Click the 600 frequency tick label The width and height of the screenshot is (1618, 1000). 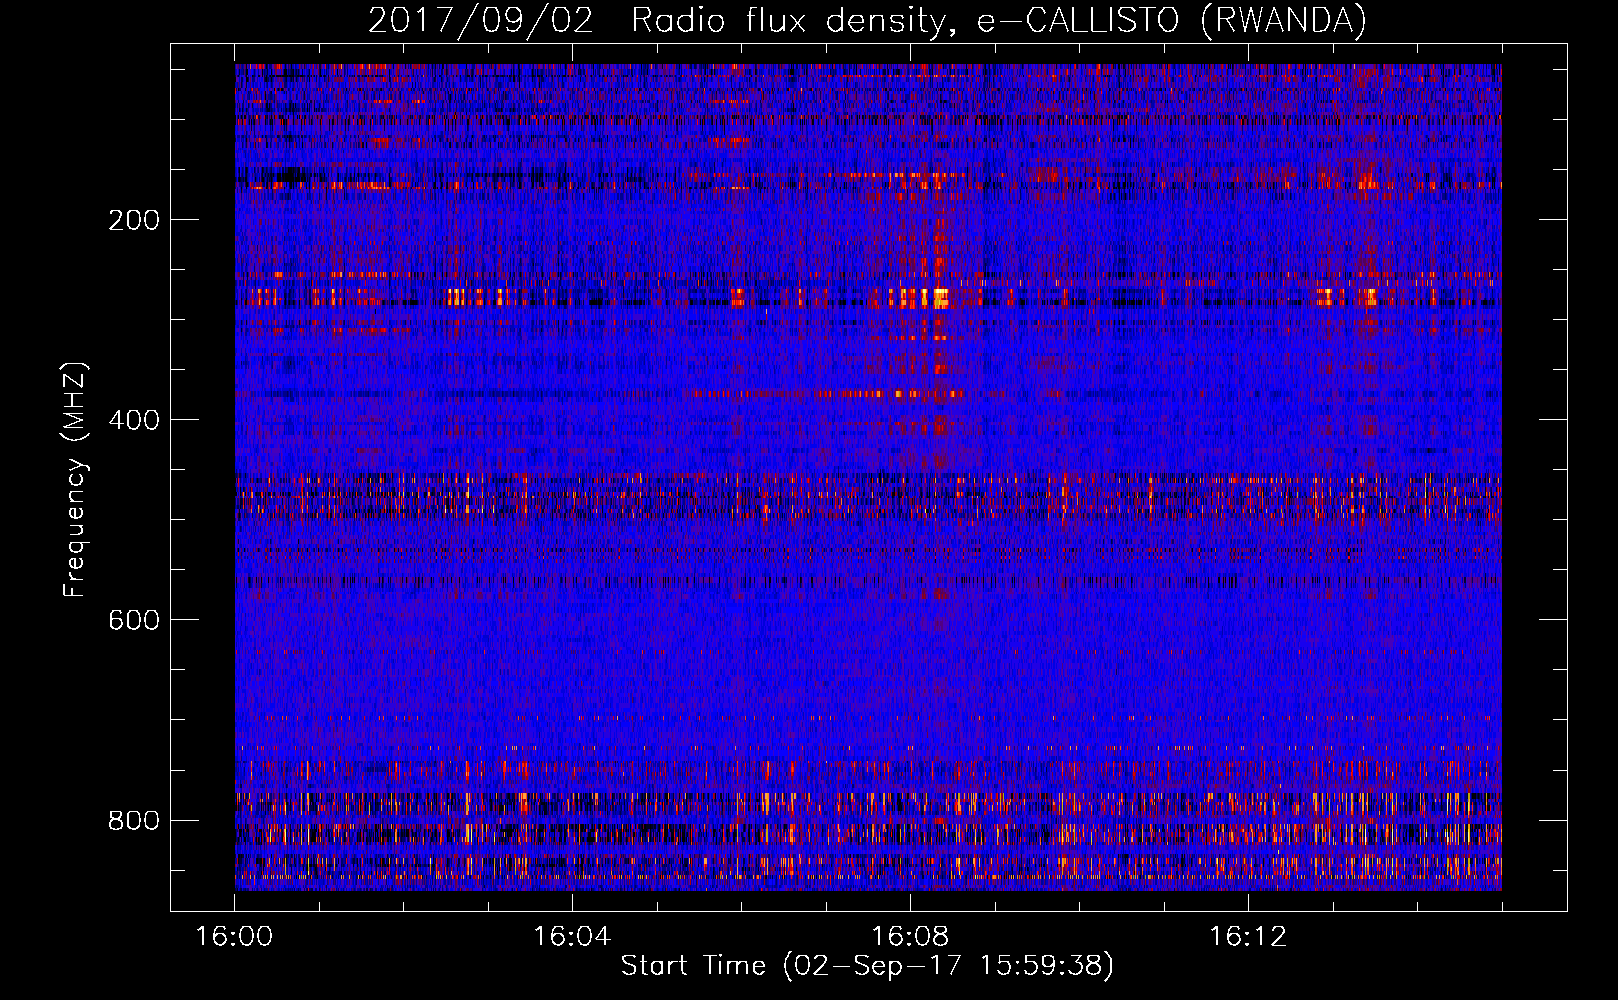pos(134,620)
